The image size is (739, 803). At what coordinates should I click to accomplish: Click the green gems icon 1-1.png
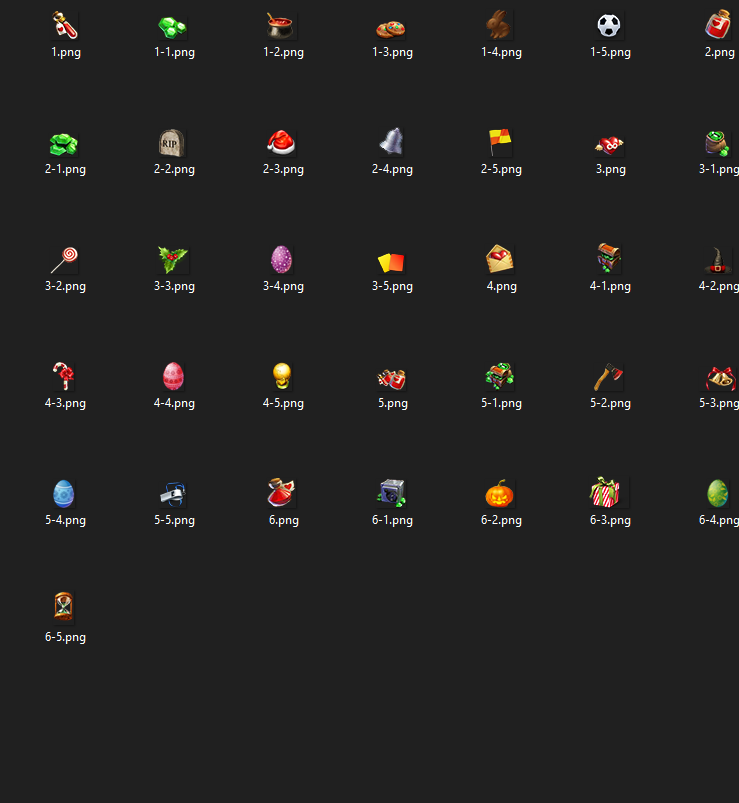point(173,27)
